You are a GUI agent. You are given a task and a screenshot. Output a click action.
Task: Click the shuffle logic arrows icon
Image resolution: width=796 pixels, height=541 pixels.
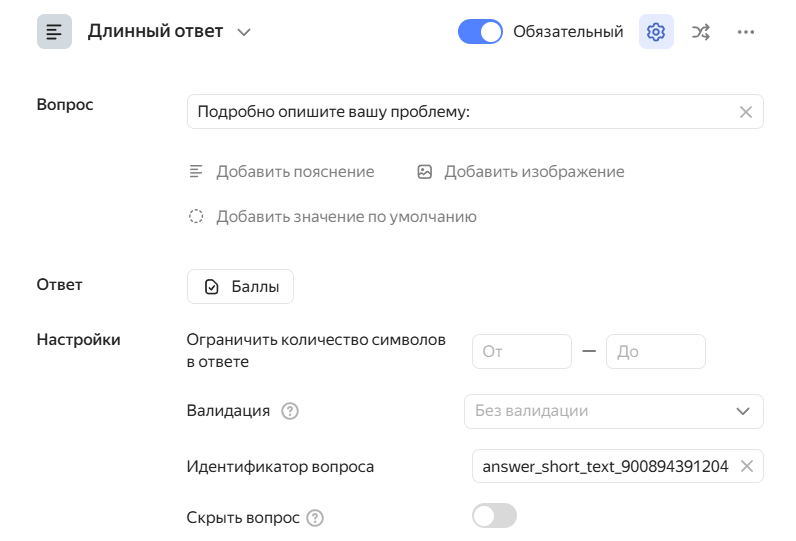pyautogui.click(x=701, y=32)
